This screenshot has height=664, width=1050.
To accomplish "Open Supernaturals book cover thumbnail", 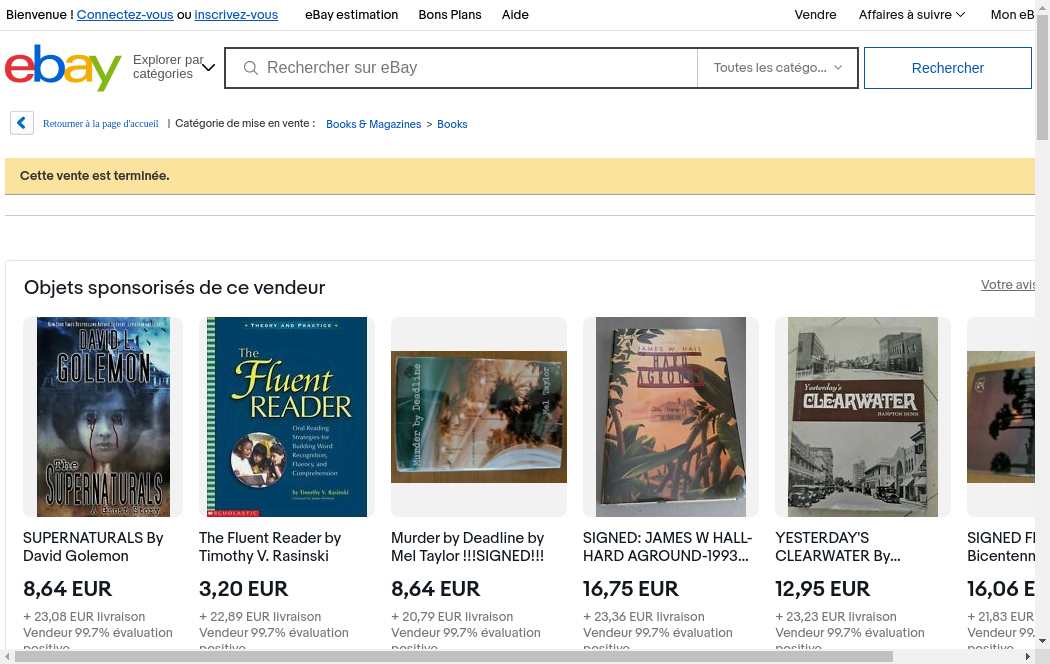I will coord(103,417).
